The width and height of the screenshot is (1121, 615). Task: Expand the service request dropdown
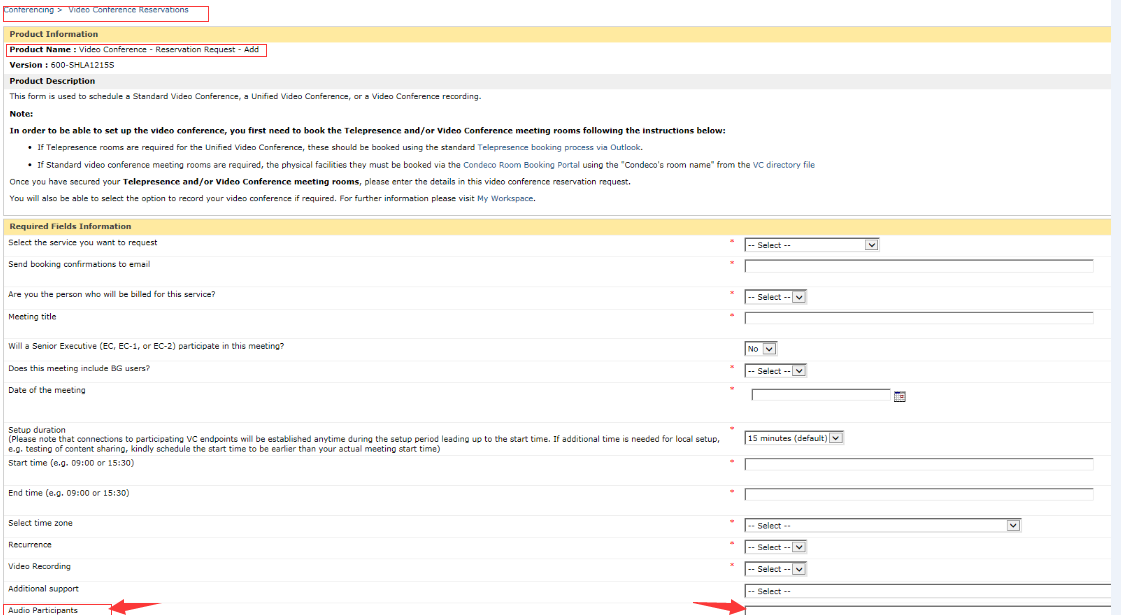(x=811, y=245)
